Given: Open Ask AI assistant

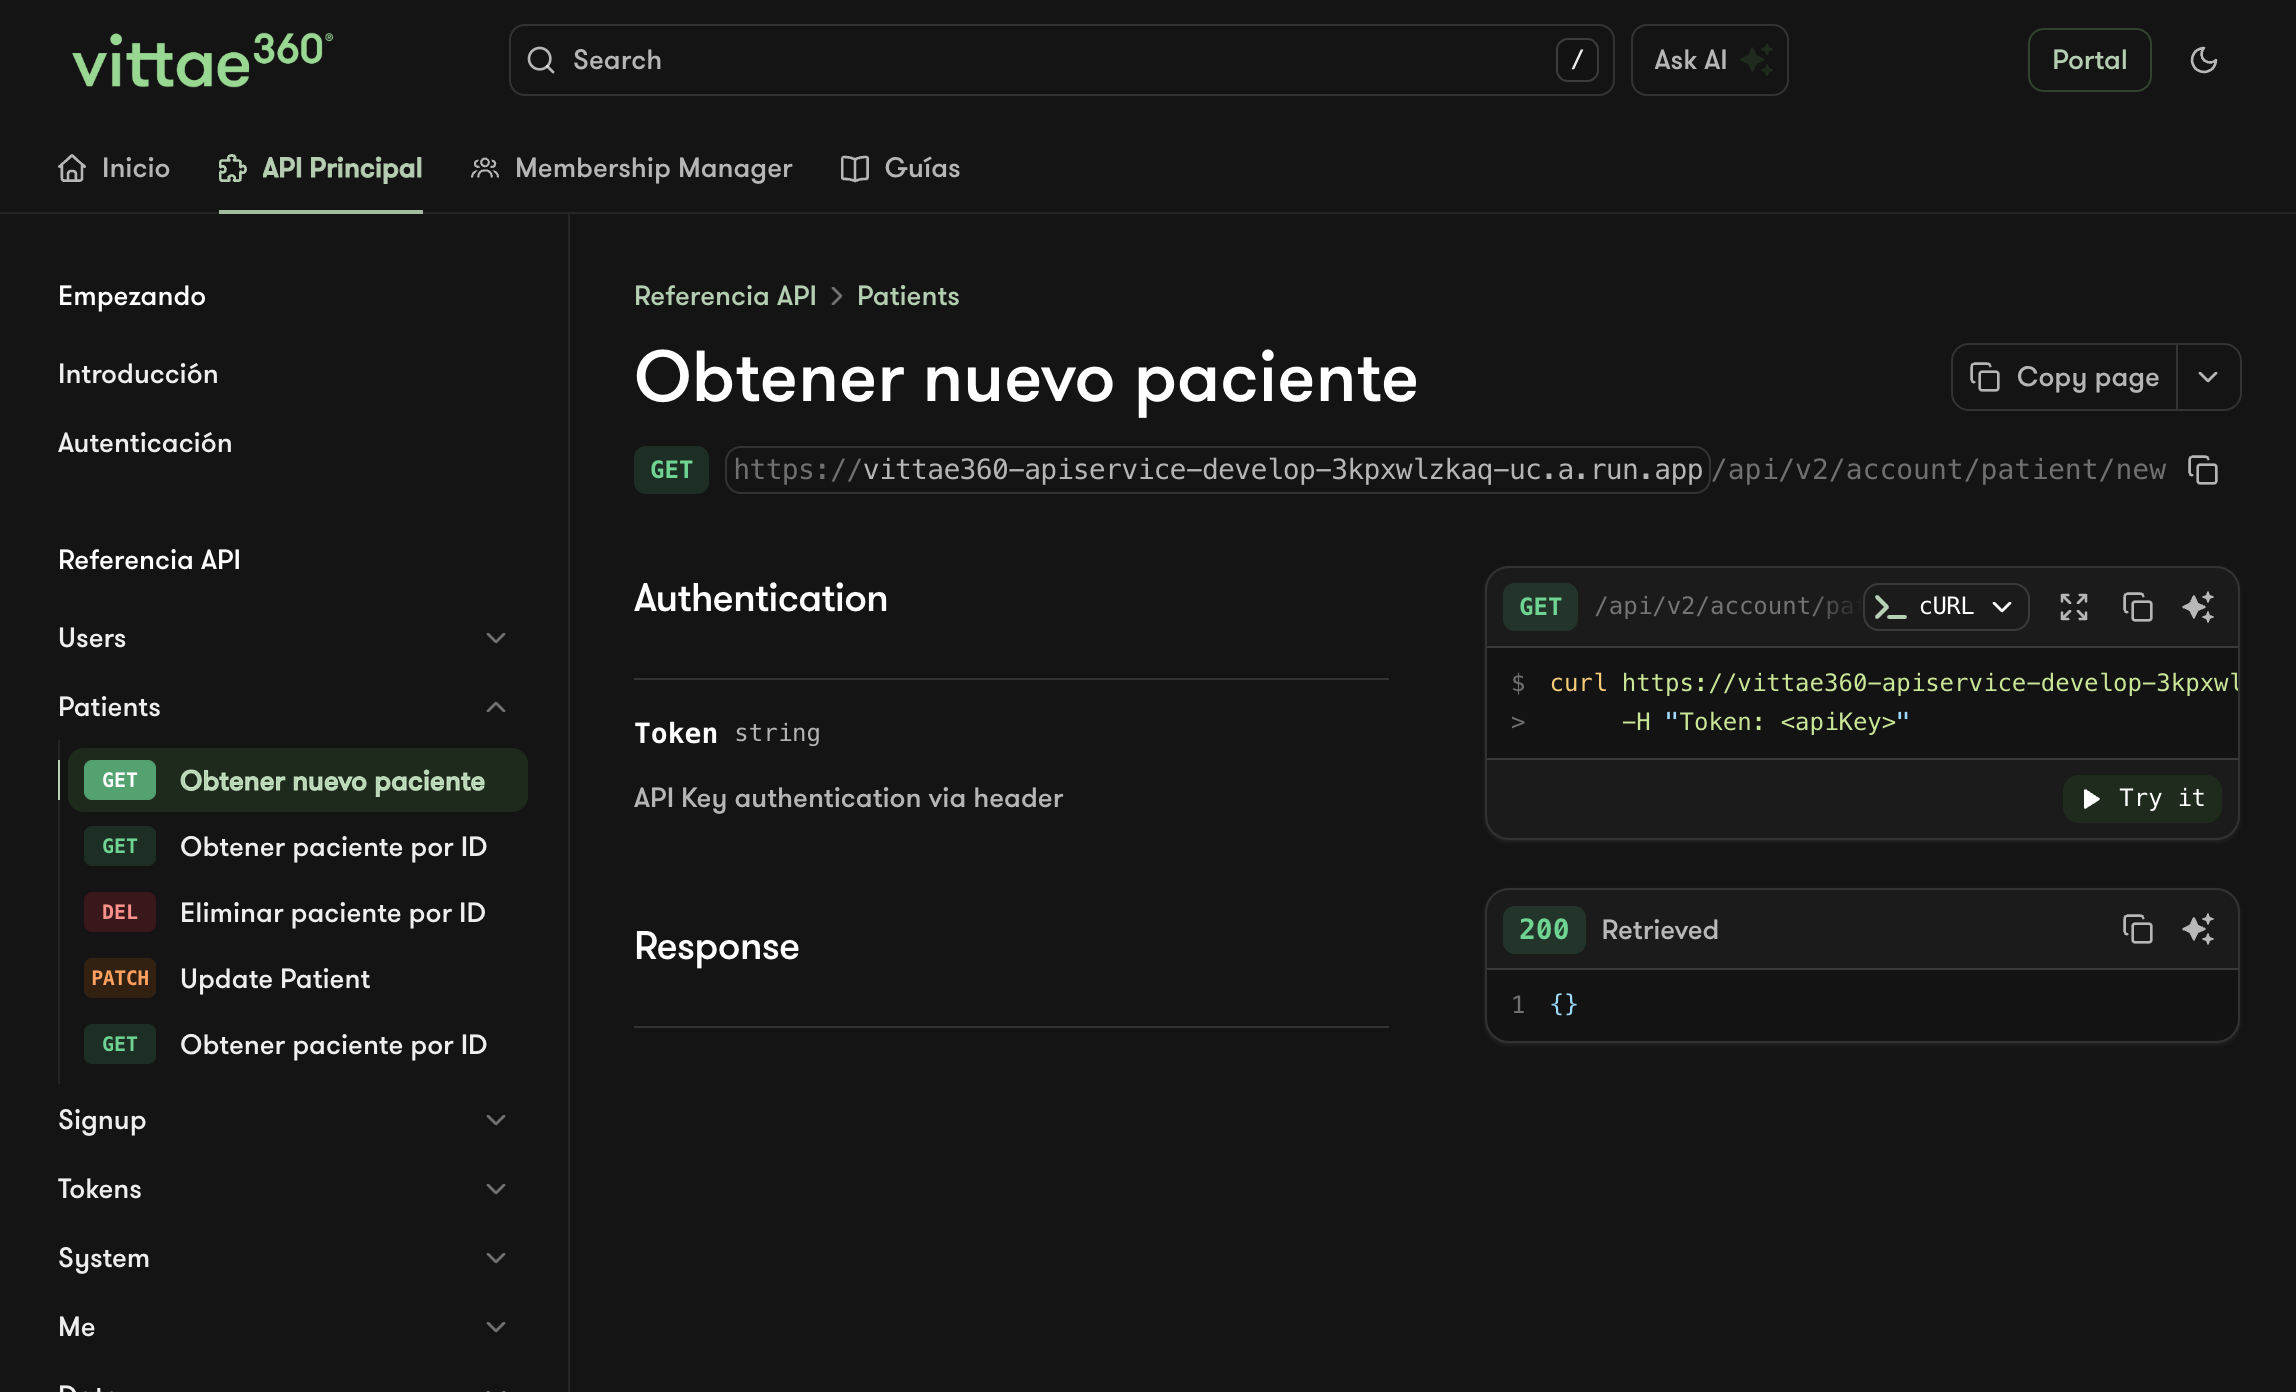Looking at the screenshot, I should pyautogui.click(x=1709, y=60).
